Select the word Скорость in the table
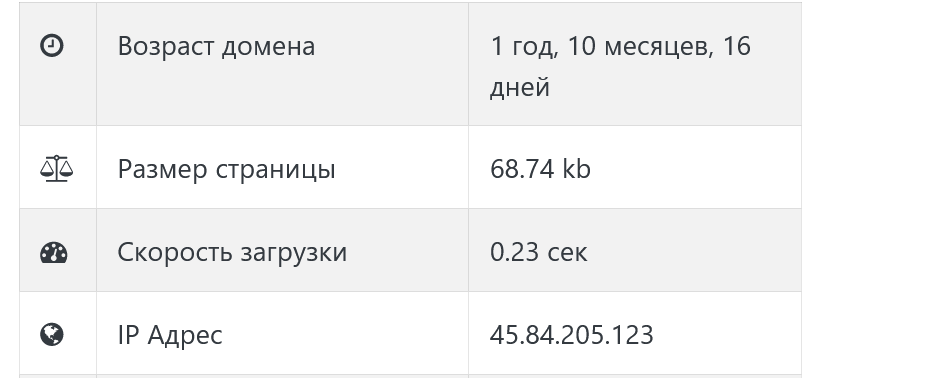 pyautogui.click(x=176, y=252)
